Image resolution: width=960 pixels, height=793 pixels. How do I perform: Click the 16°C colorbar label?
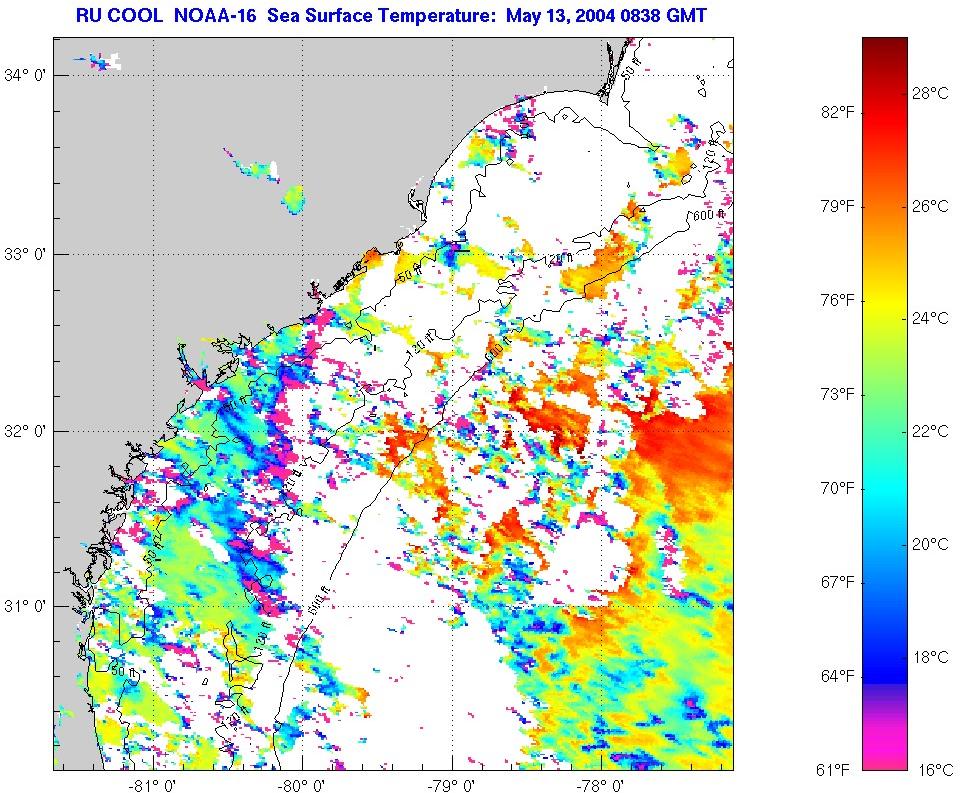click(936, 770)
